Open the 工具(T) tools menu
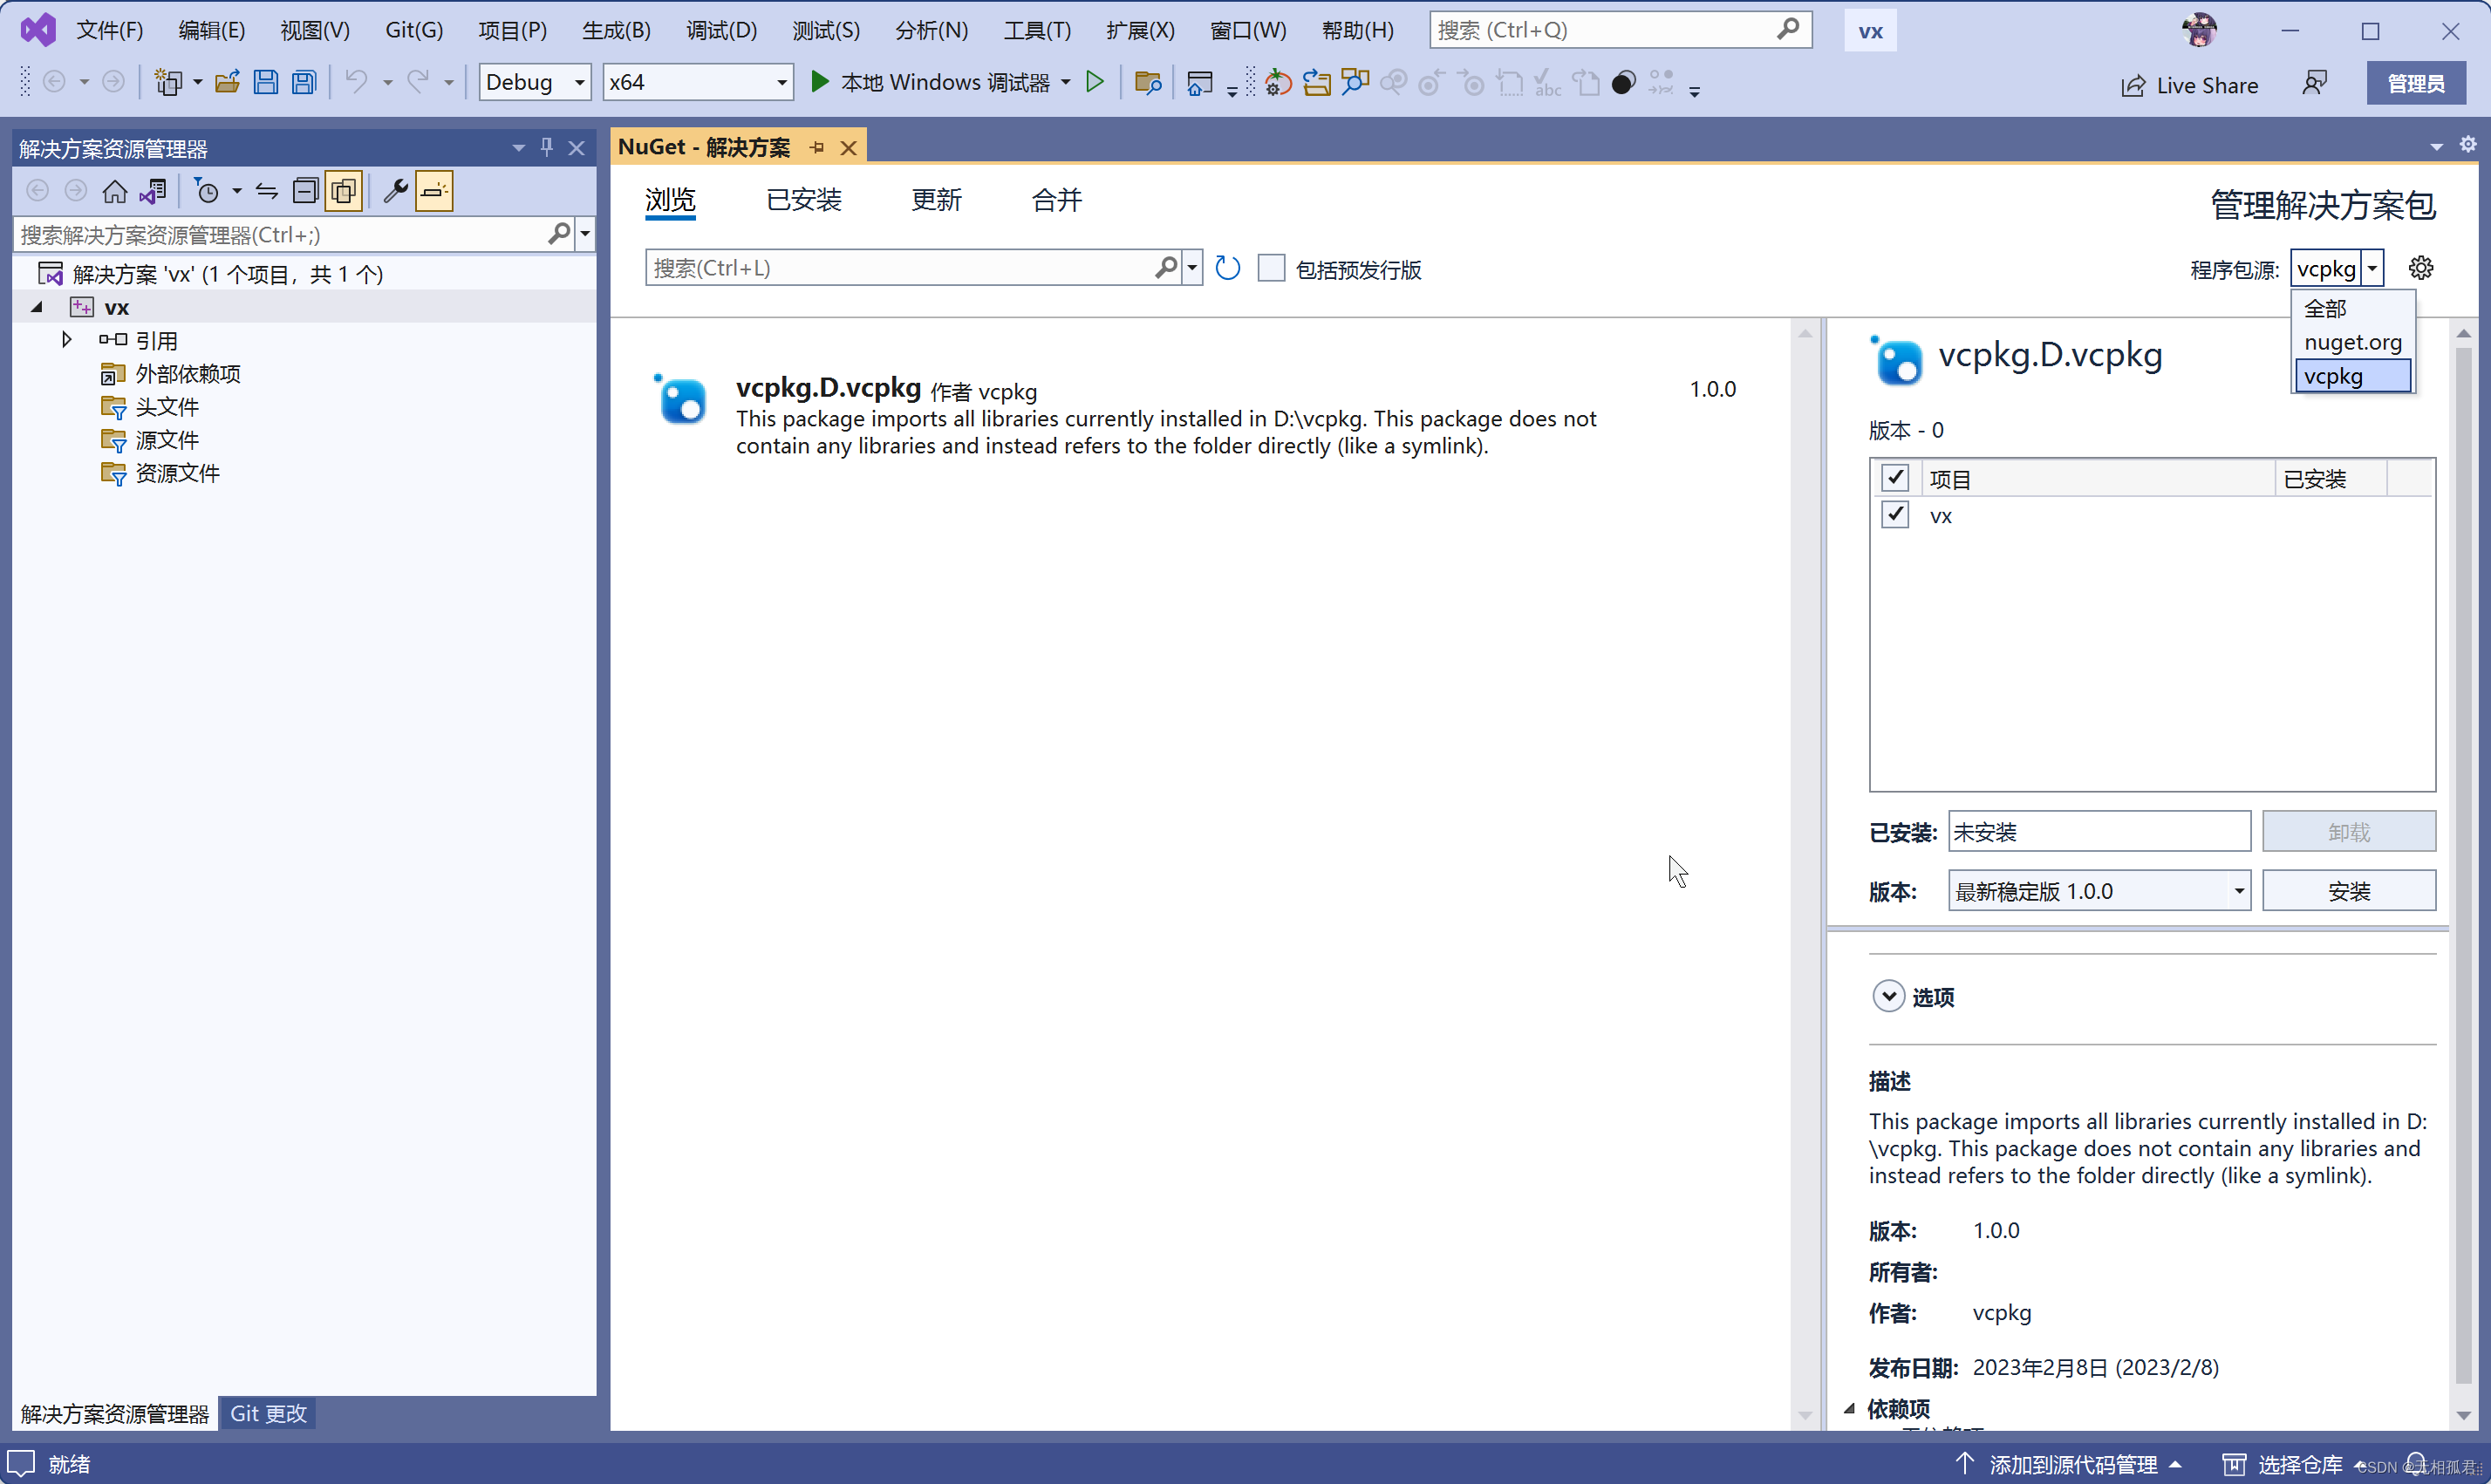This screenshot has width=2491, height=1484. click(1036, 30)
